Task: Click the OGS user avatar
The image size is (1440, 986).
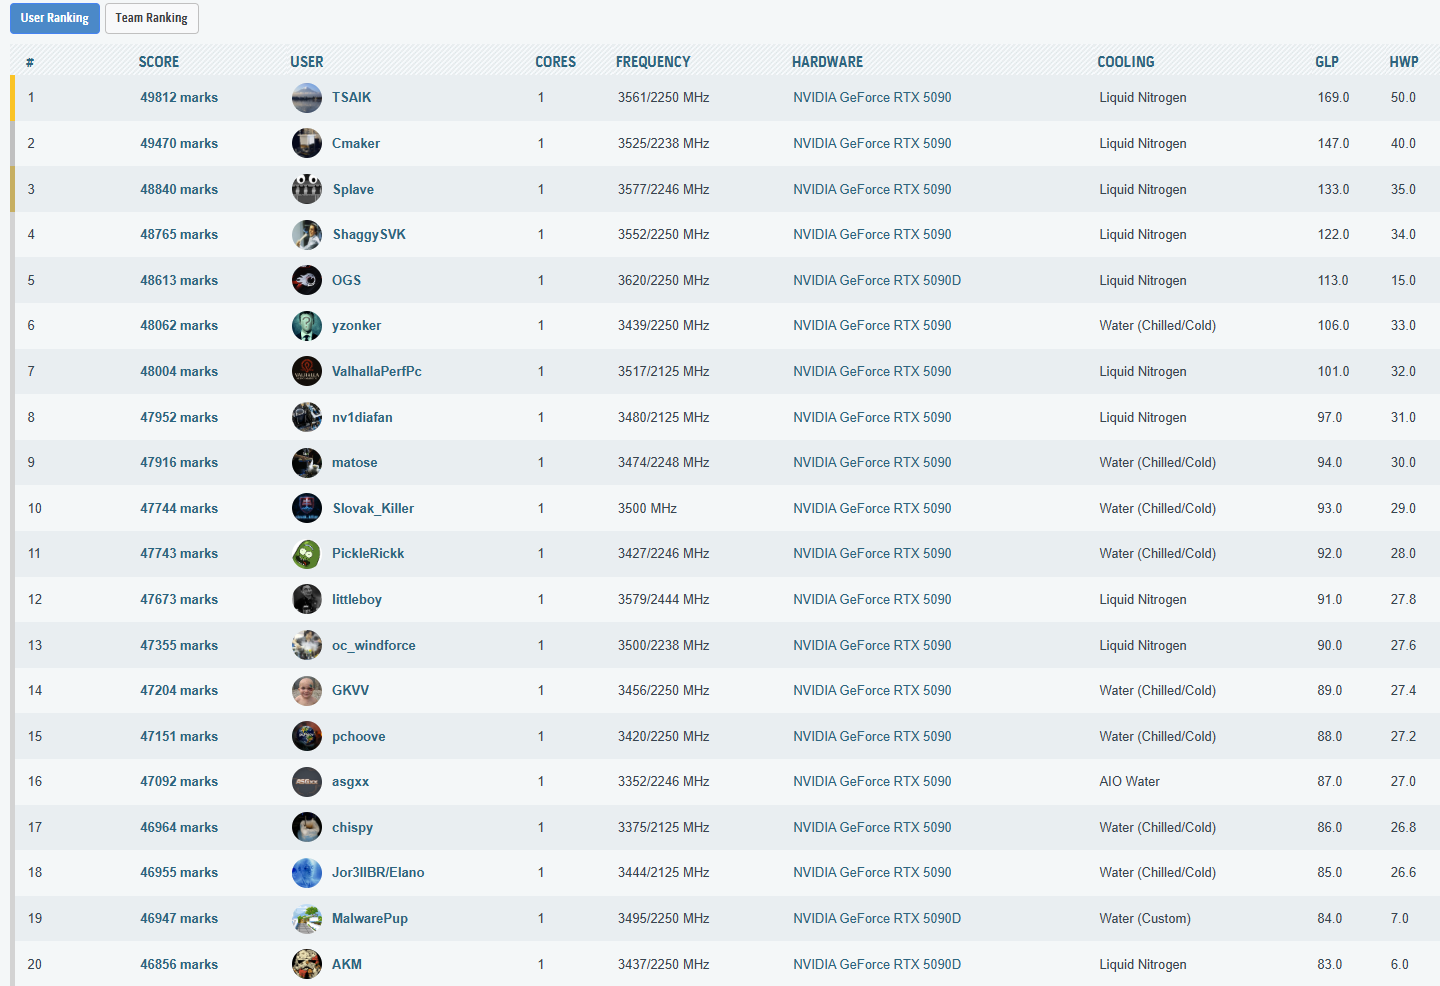Action: [x=306, y=280]
